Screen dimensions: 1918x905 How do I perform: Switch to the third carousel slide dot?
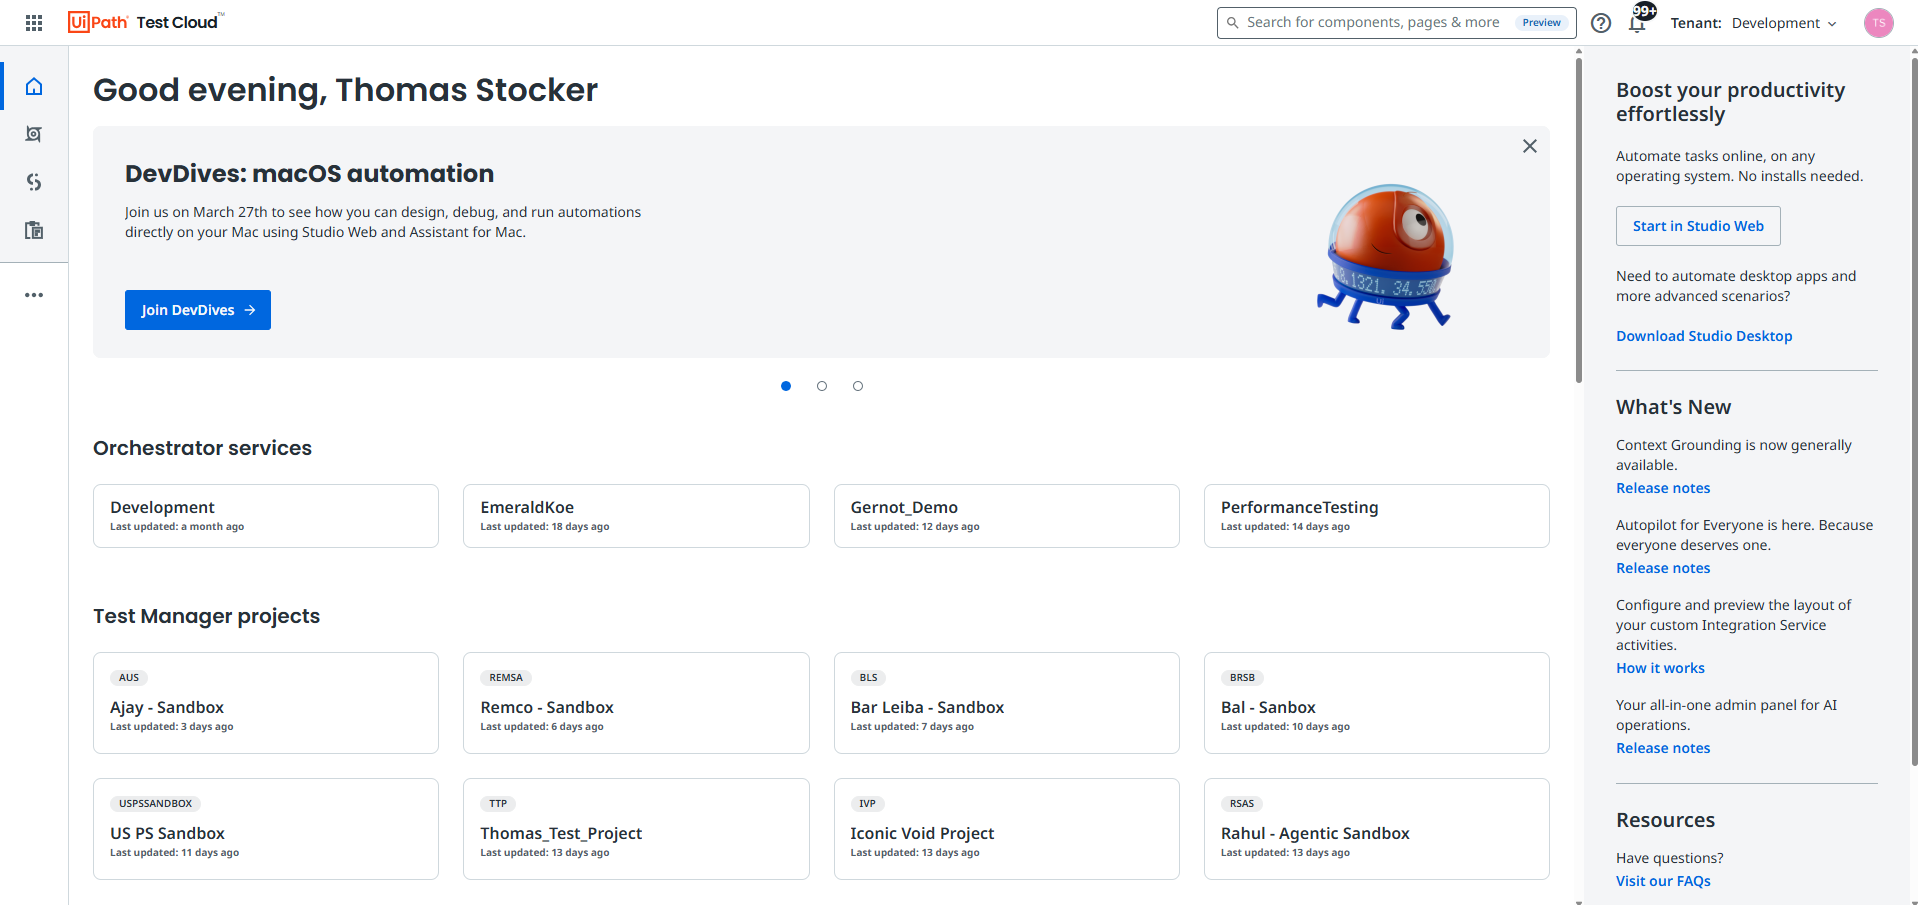click(858, 386)
